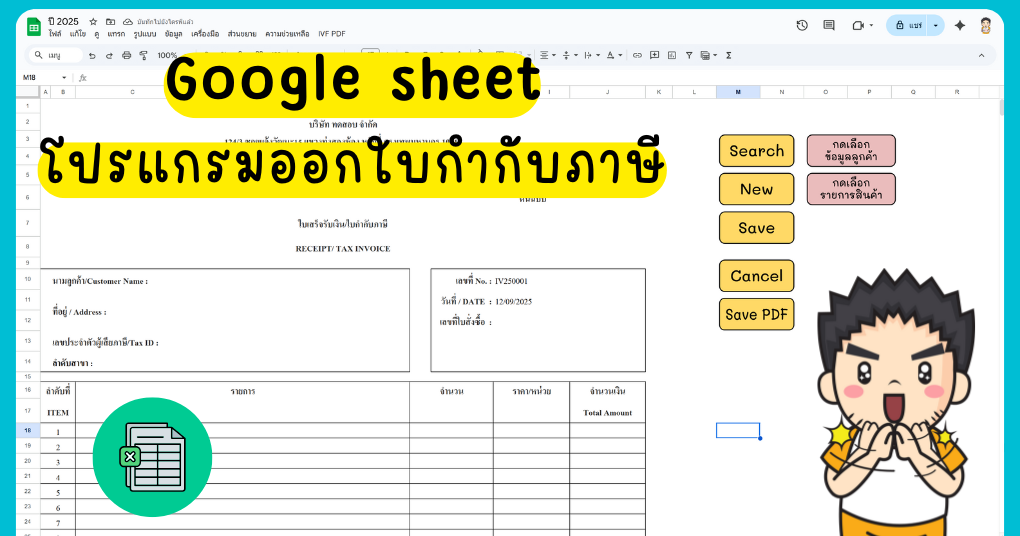The image size is (1020, 536).
Task: Click the Customer Name label cell
Action: [x=100, y=281]
